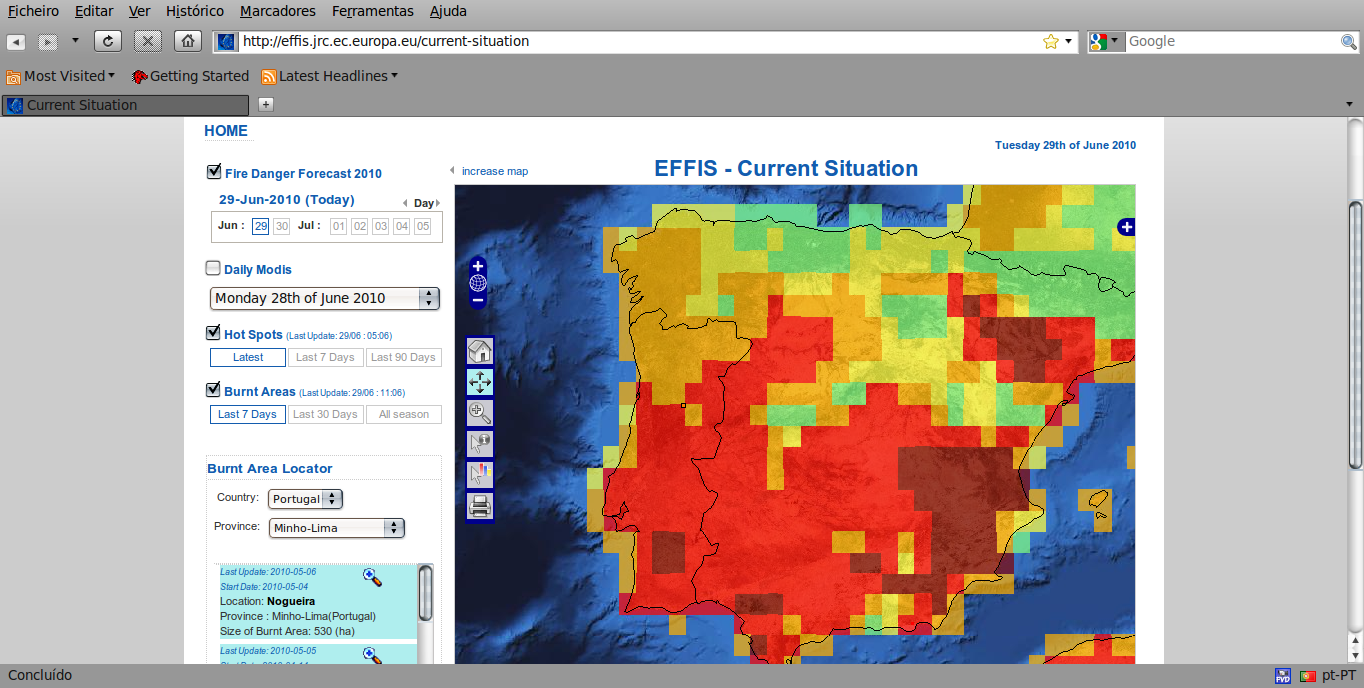Screen dimensions: 1364x688
Task: Select the Current Situation tab
Action: click(125, 105)
